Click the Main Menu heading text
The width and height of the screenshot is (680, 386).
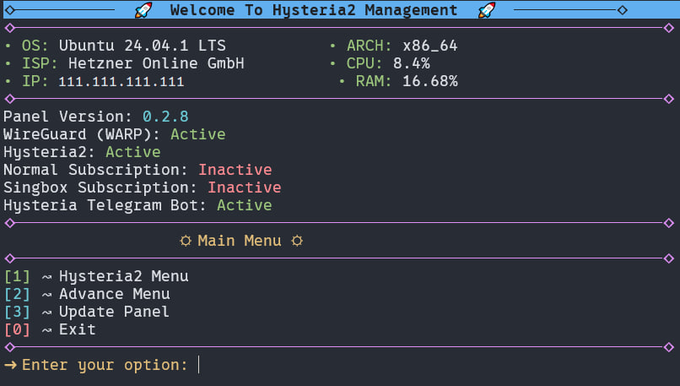coord(239,241)
